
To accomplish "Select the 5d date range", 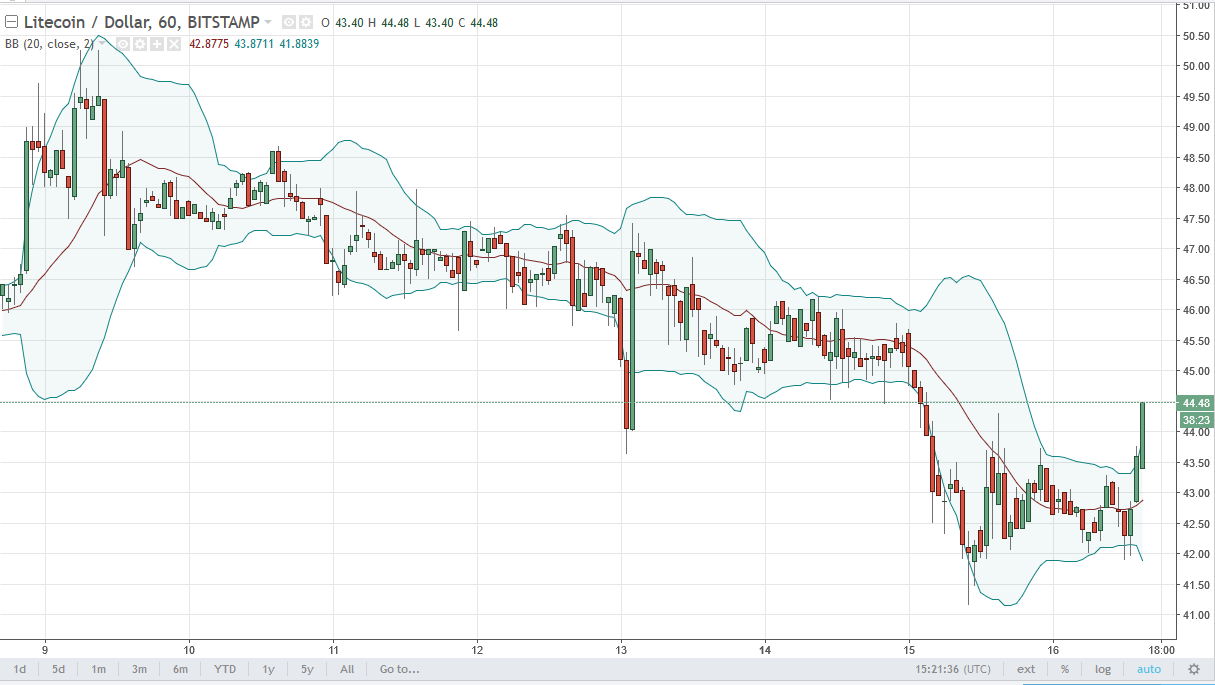I will pos(59,669).
